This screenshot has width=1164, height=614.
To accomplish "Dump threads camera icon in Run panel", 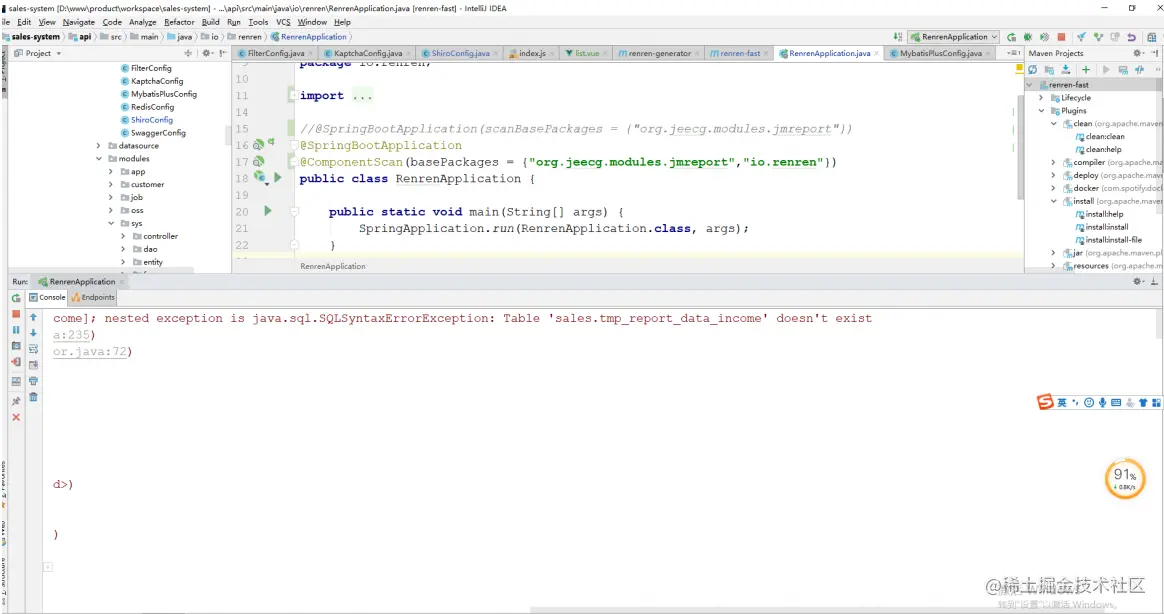I will 16,346.
